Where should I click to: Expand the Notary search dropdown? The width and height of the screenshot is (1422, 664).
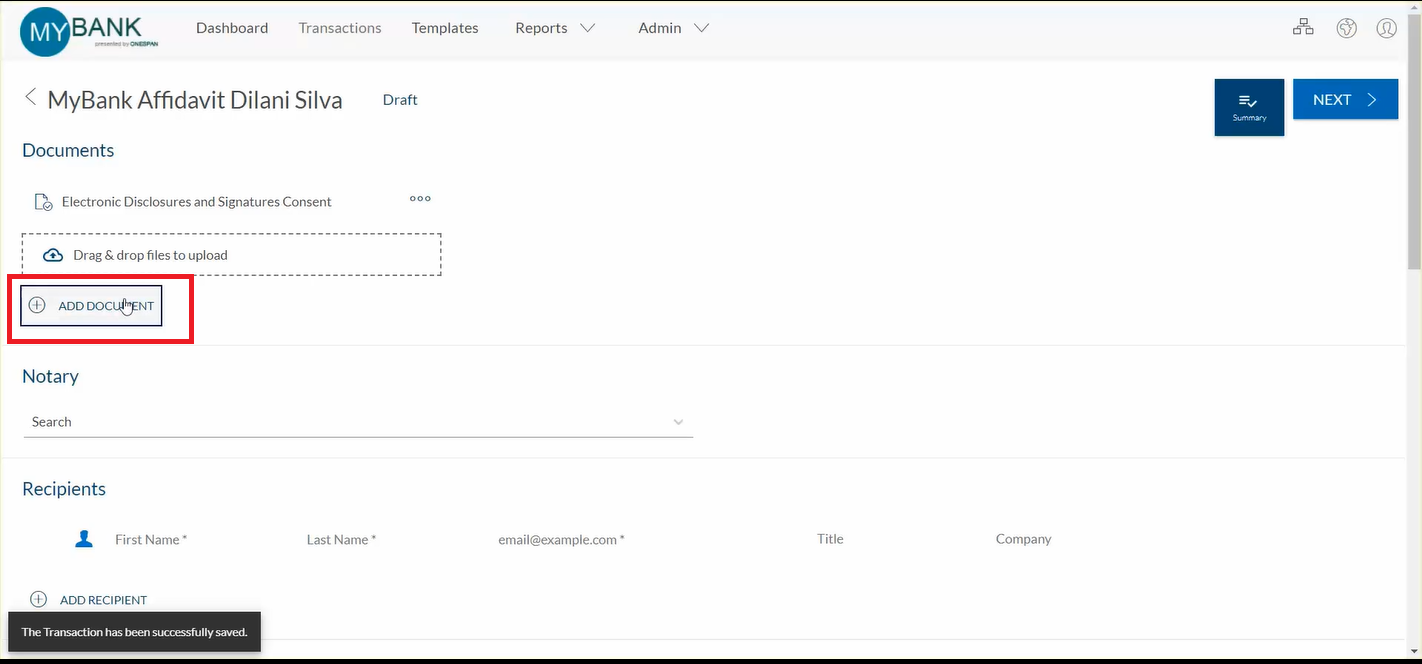678,421
